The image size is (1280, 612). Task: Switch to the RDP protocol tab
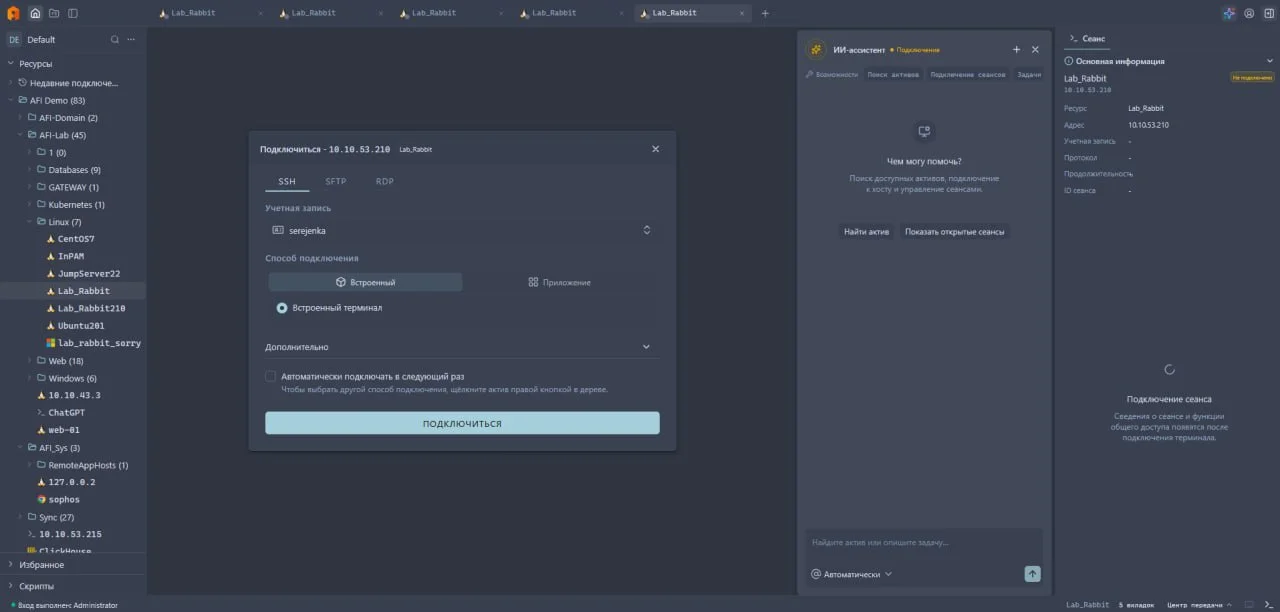385,181
